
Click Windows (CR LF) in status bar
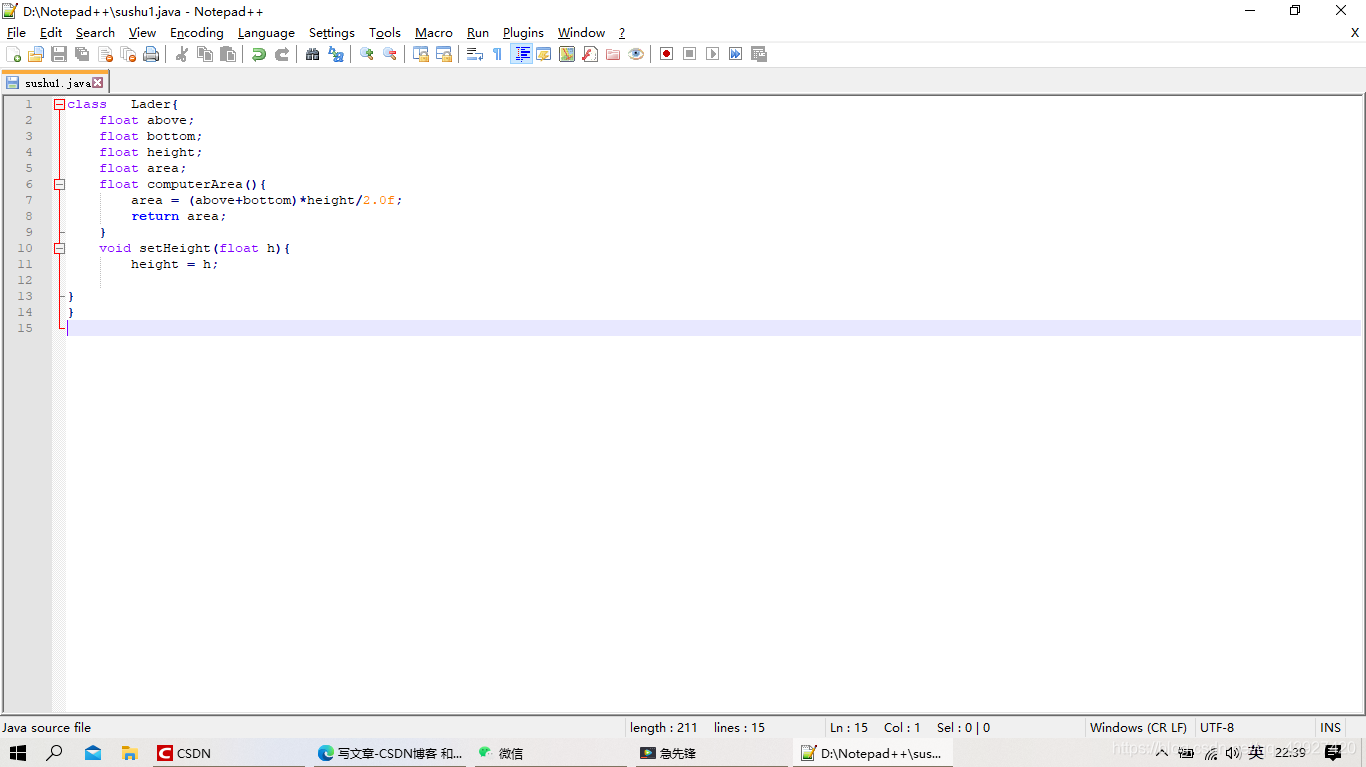1138,728
